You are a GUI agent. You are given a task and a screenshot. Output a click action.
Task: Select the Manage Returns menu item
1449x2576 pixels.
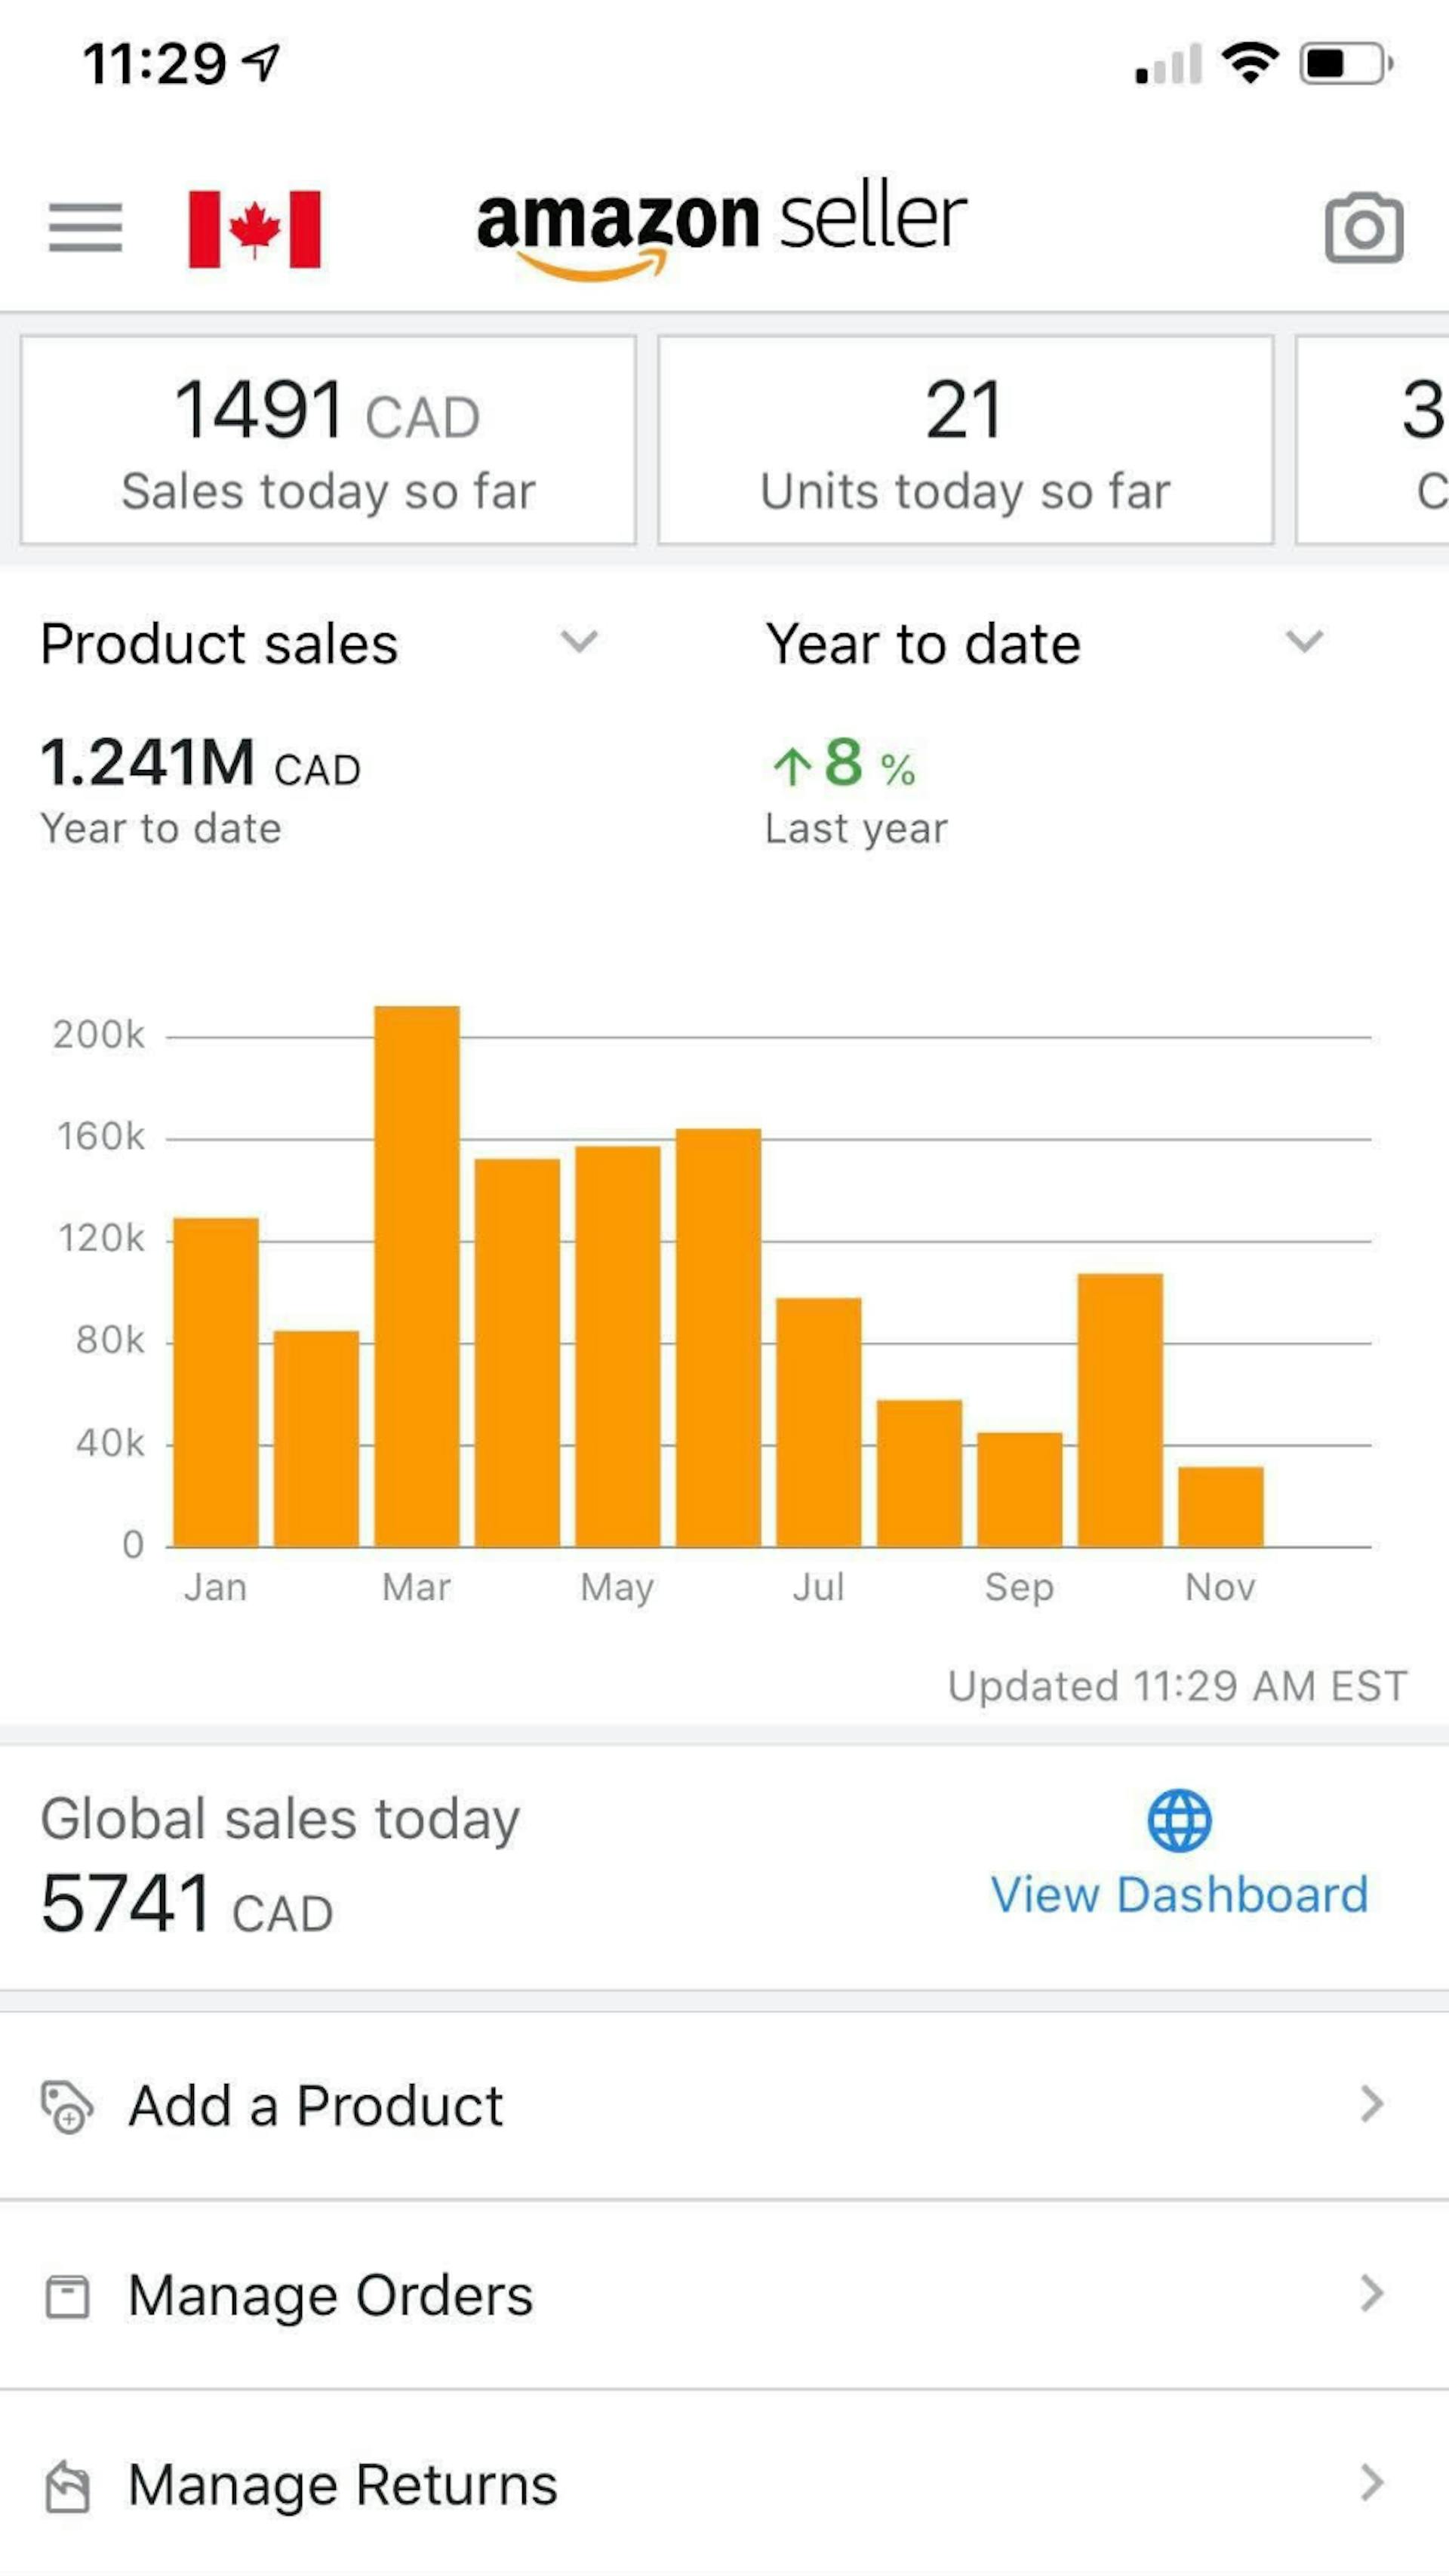click(342, 2485)
